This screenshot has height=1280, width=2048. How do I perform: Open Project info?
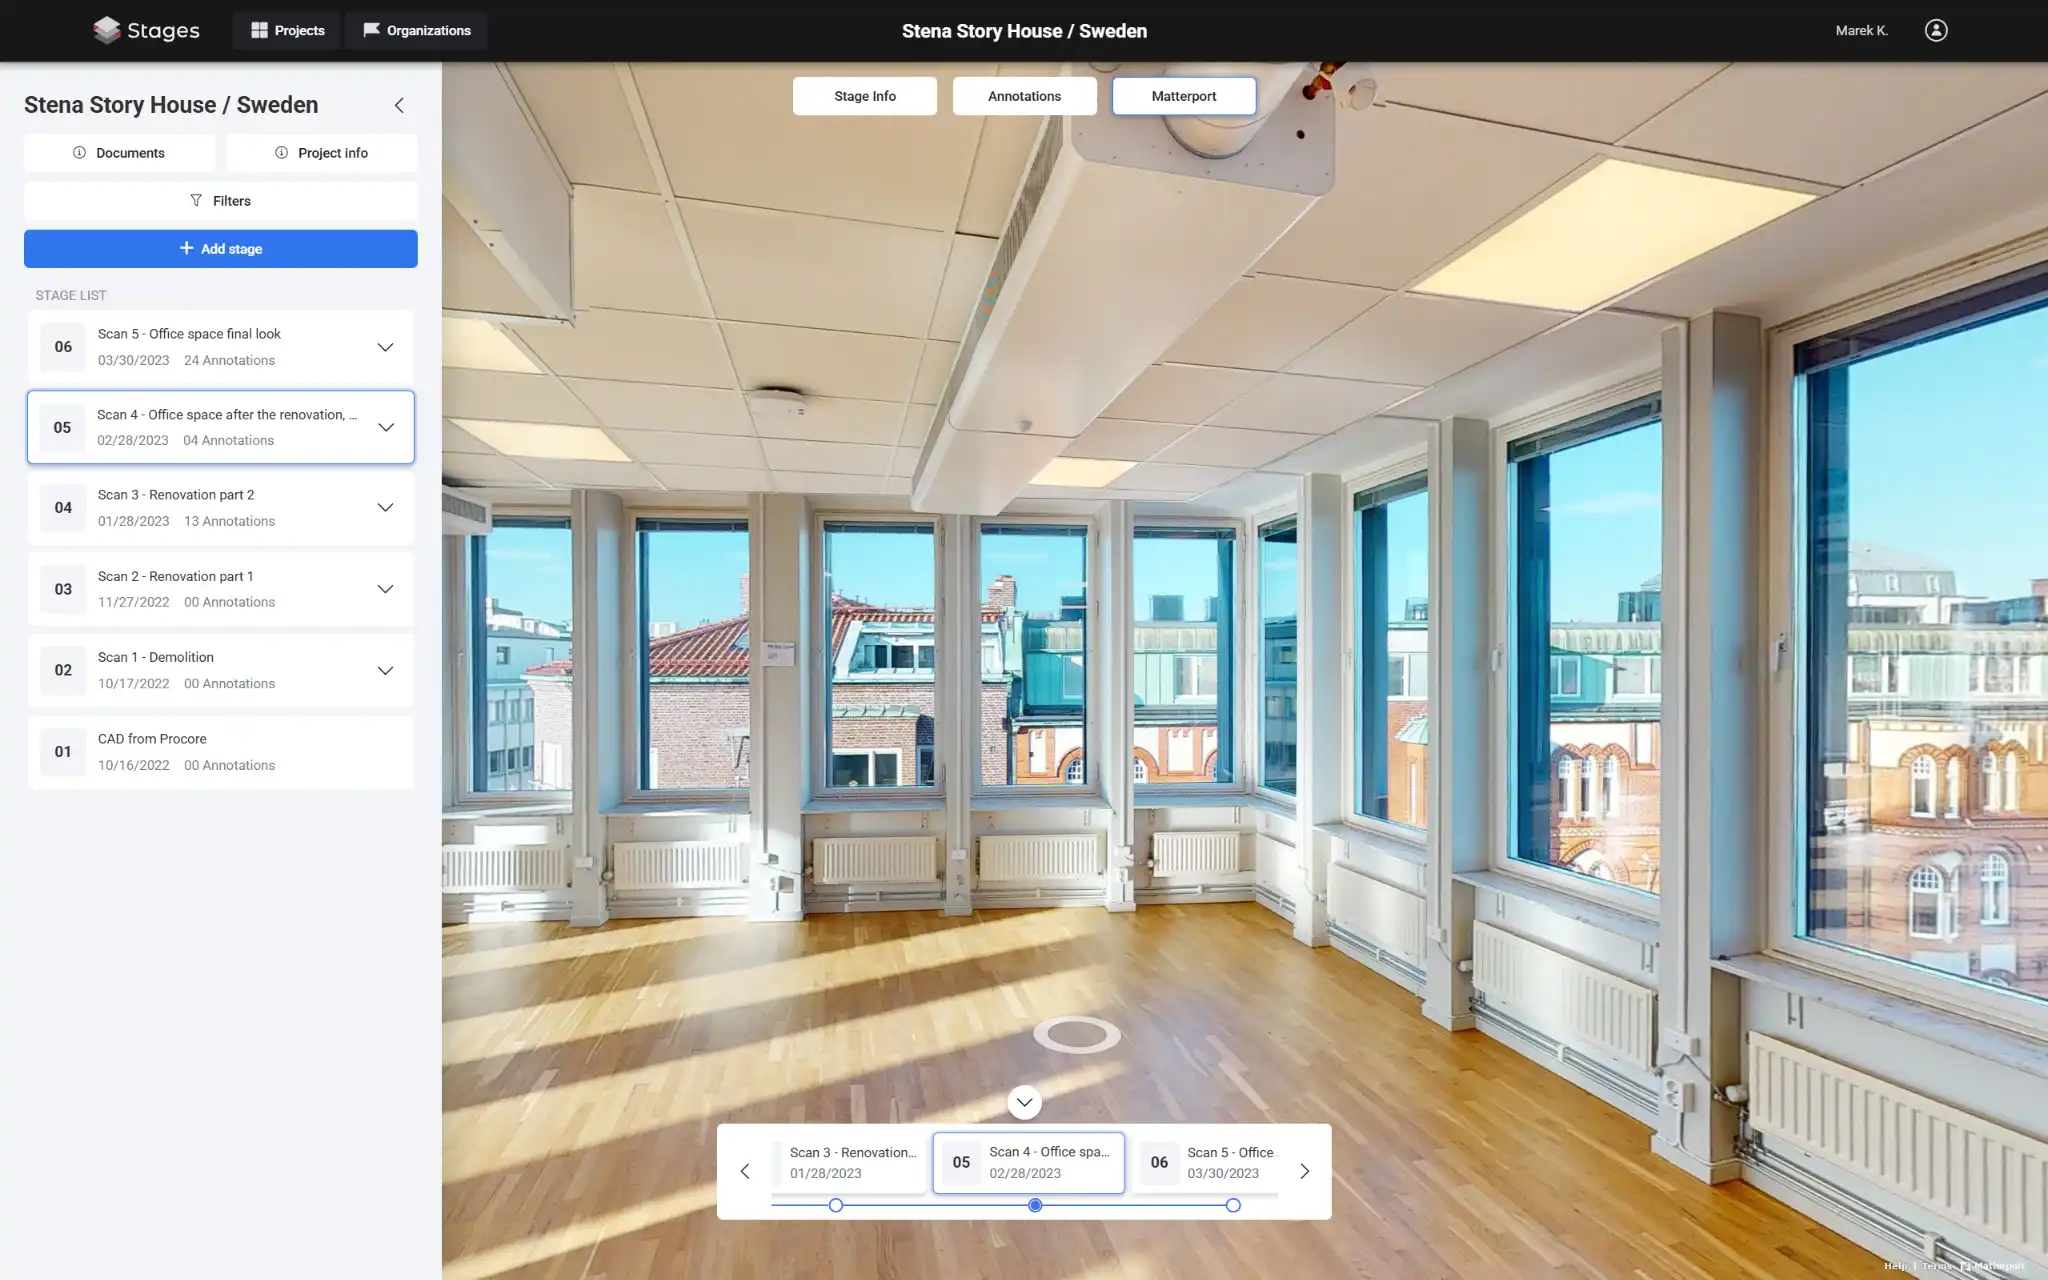[x=321, y=153]
